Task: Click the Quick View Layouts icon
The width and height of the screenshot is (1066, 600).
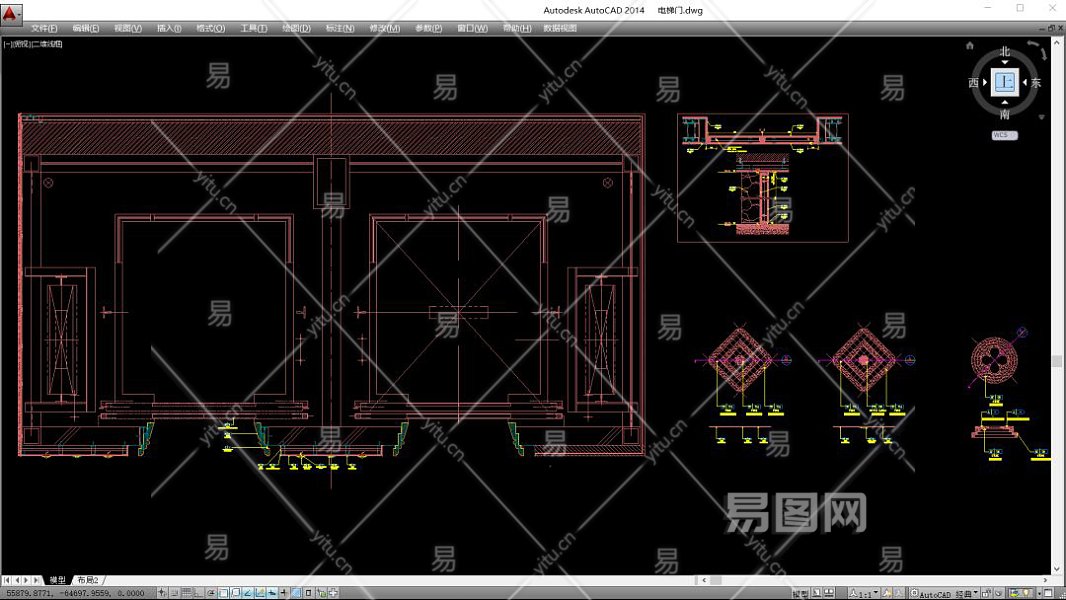Action: coord(816,593)
